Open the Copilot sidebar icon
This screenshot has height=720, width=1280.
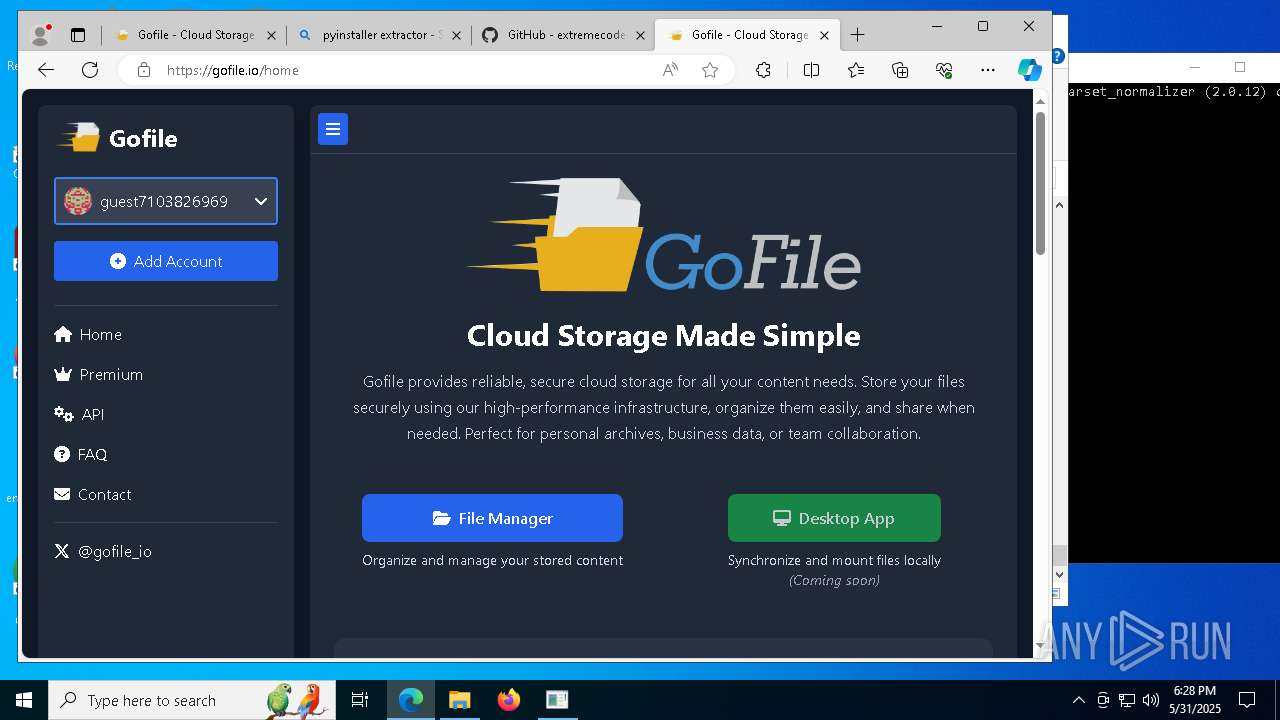[x=1030, y=70]
